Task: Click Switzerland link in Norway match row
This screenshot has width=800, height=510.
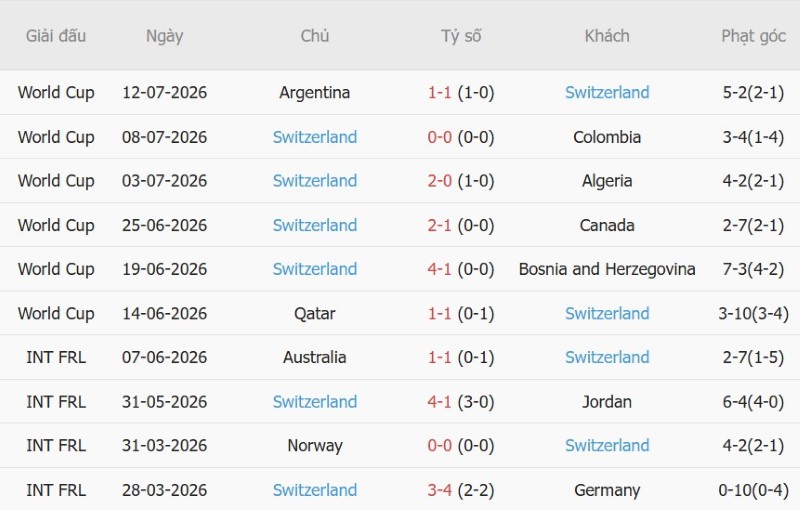Action: pos(607,446)
